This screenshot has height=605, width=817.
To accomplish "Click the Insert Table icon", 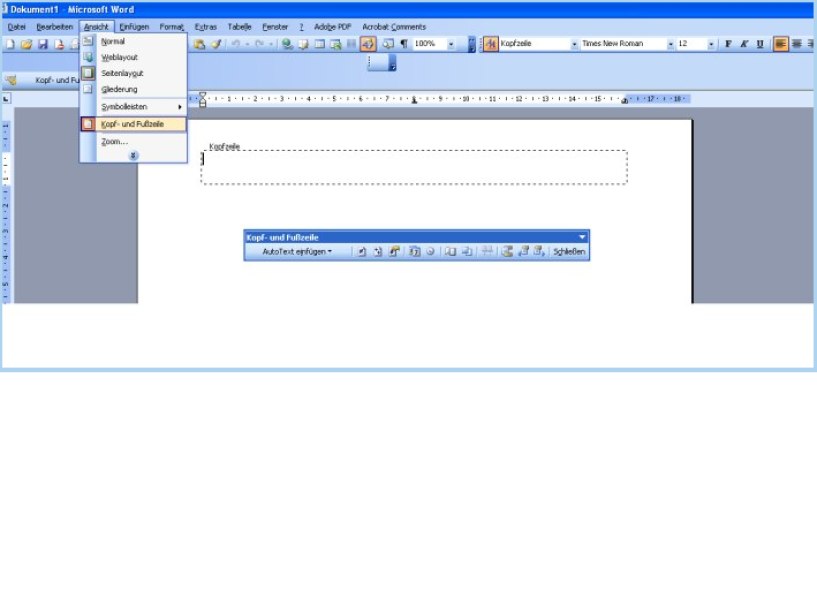I will 319,44.
